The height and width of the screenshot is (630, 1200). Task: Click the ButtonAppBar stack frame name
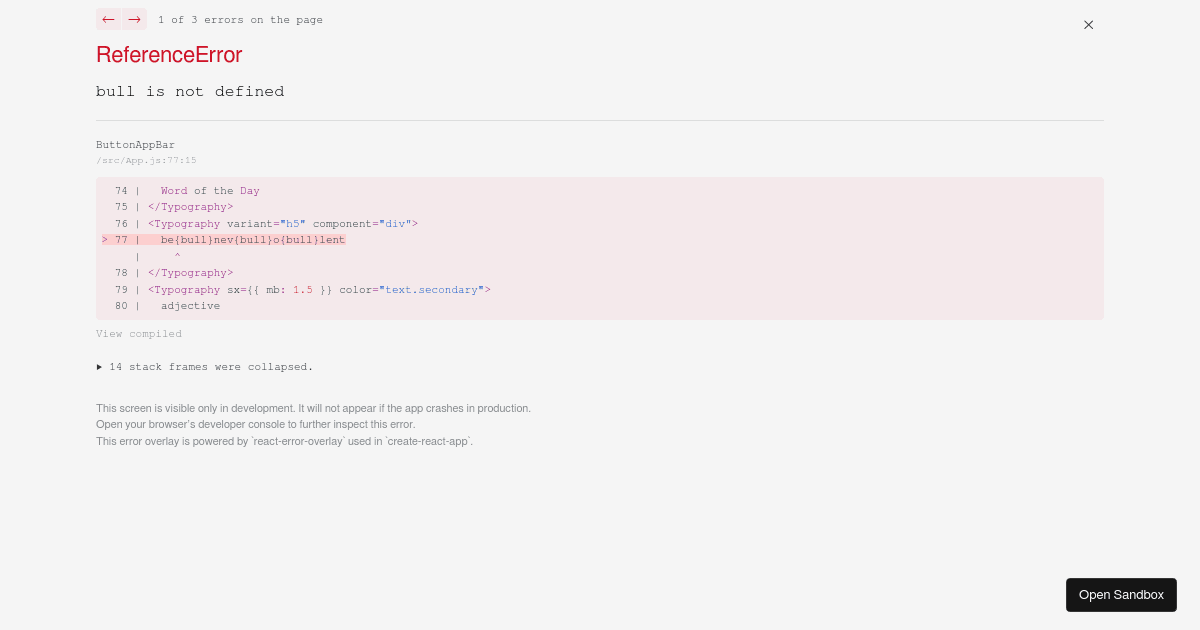[x=135, y=144]
